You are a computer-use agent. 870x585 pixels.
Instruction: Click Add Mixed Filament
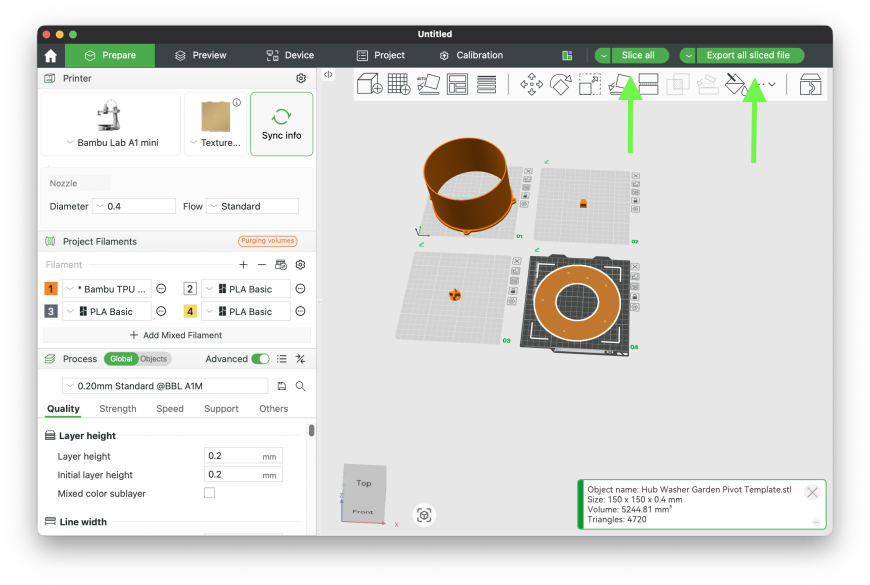point(176,335)
